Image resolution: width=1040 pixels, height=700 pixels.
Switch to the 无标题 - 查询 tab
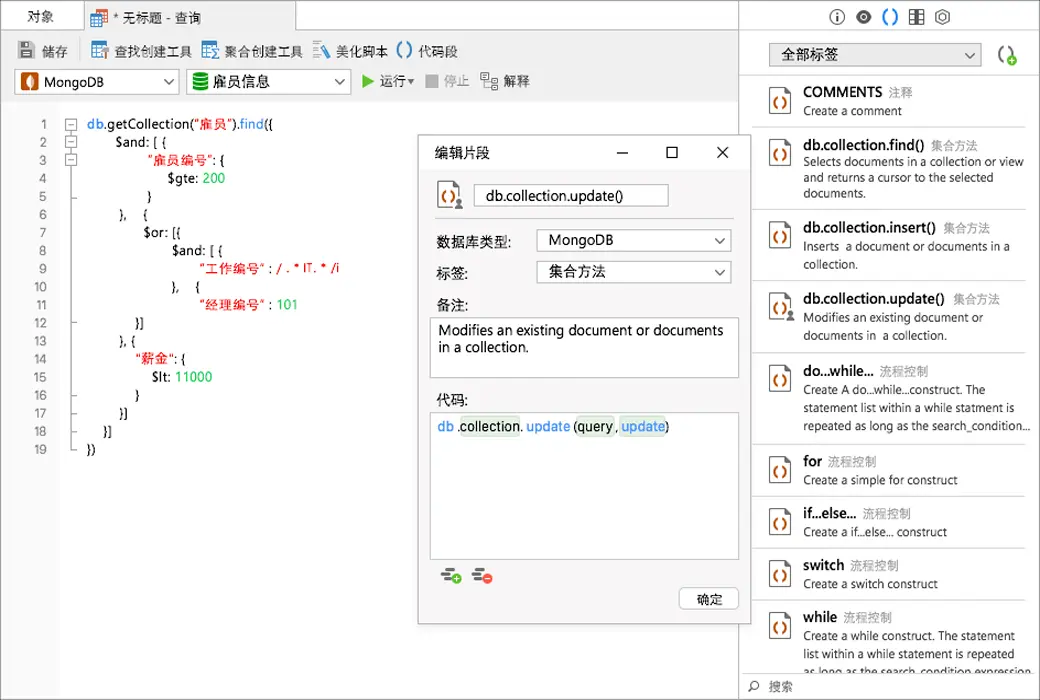pyautogui.click(x=190, y=17)
